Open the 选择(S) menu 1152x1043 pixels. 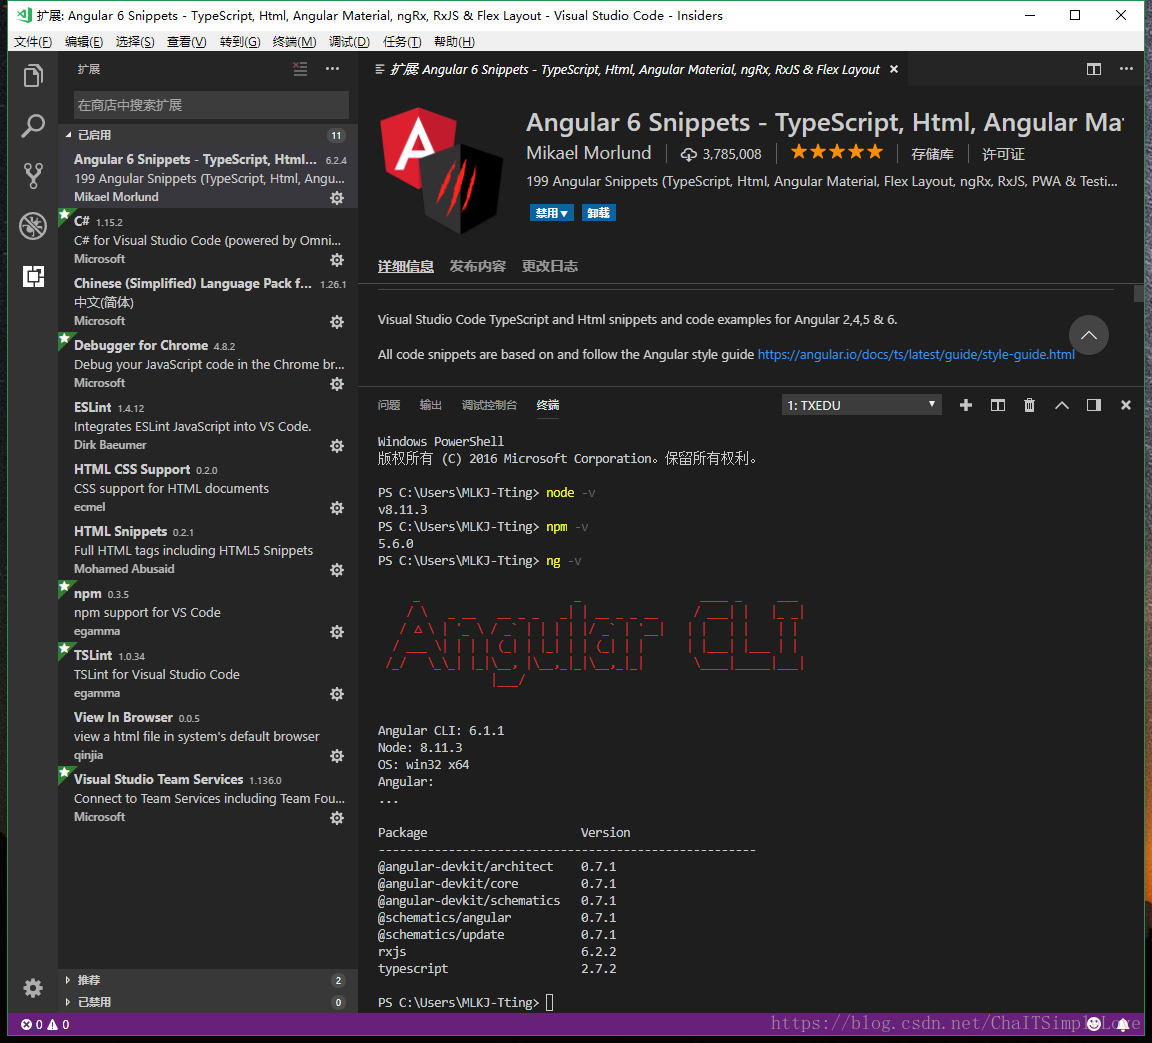click(x=135, y=42)
